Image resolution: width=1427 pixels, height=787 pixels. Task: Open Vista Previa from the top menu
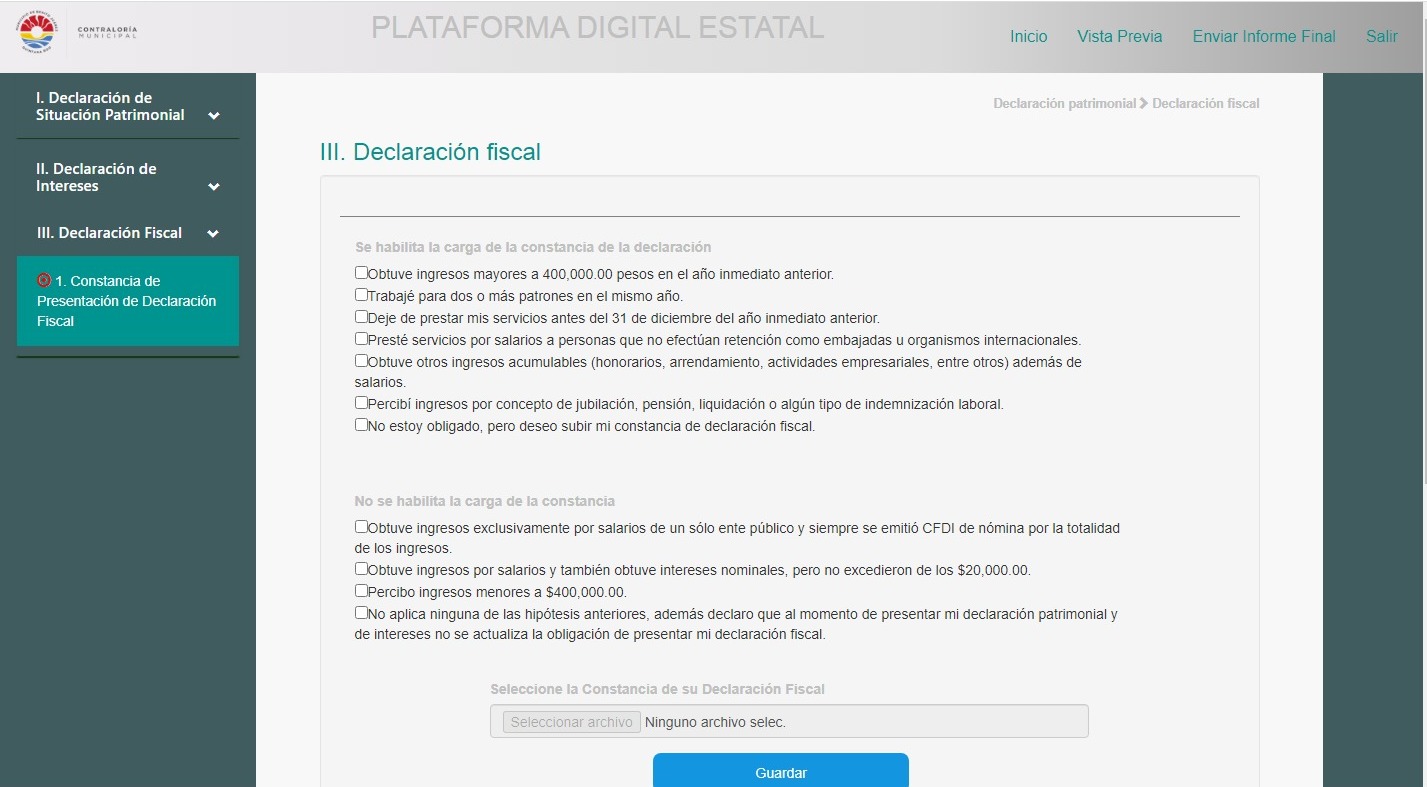pos(1119,37)
